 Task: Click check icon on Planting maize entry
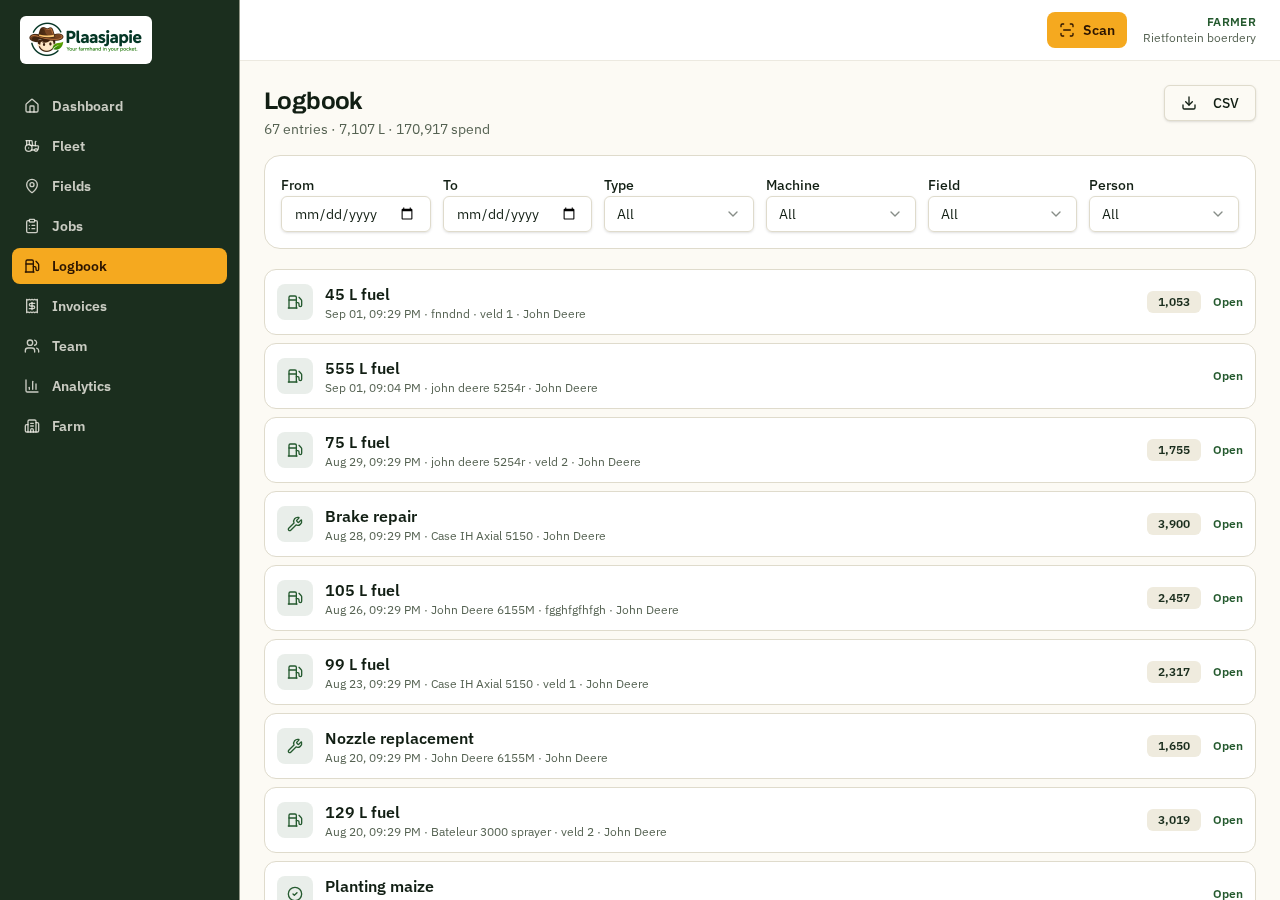click(295, 893)
